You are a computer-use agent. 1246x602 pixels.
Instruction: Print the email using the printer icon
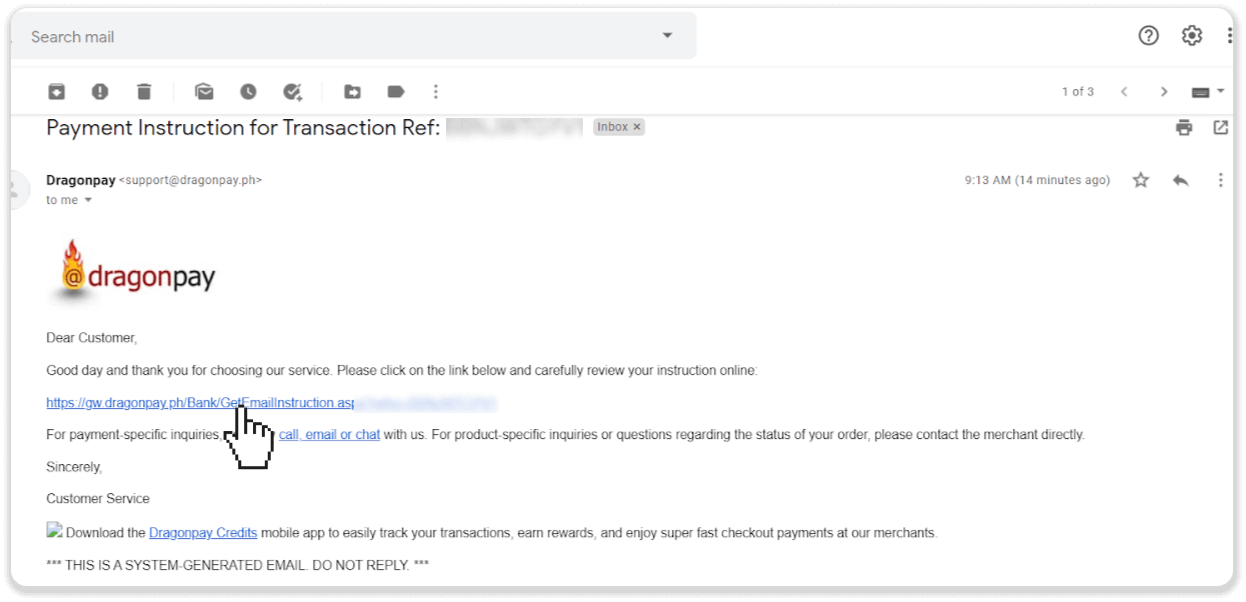click(1184, 127)
